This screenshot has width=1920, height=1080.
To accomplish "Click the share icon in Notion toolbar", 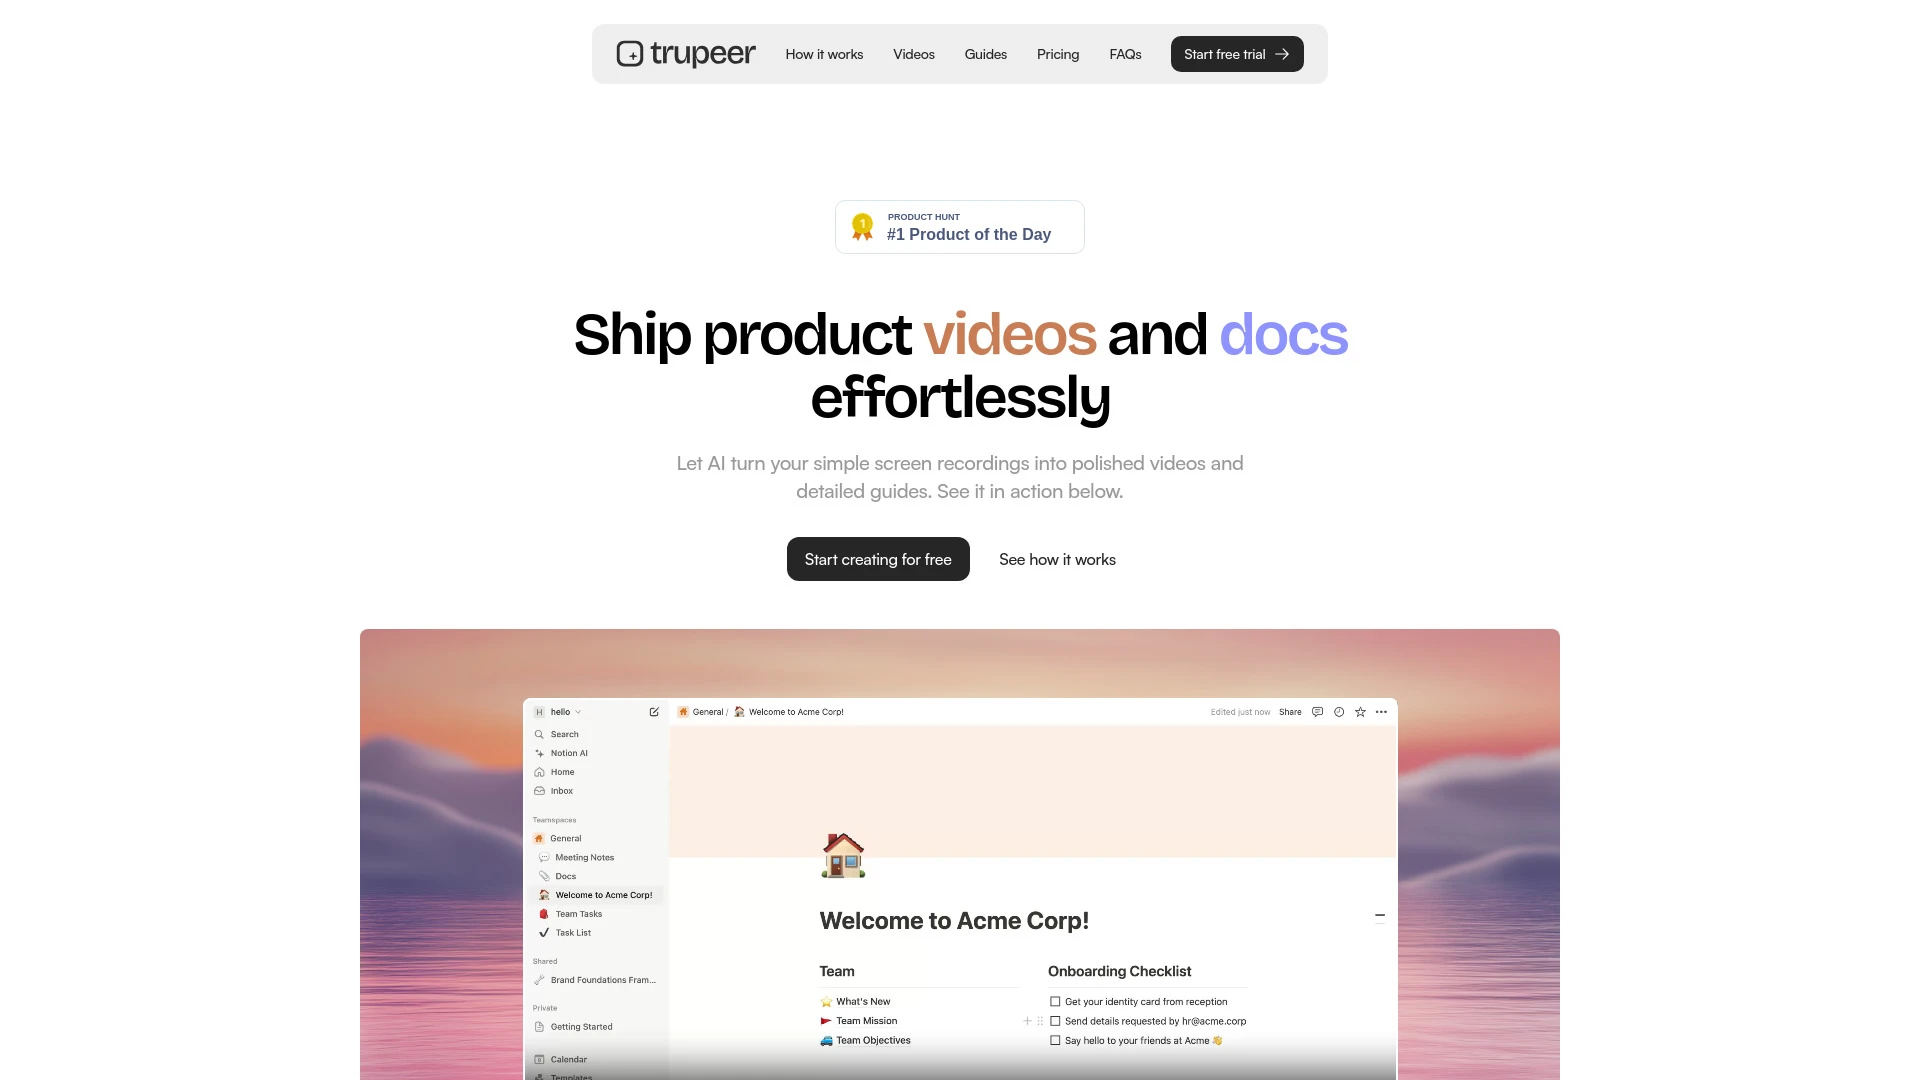I will point(1290,712).
